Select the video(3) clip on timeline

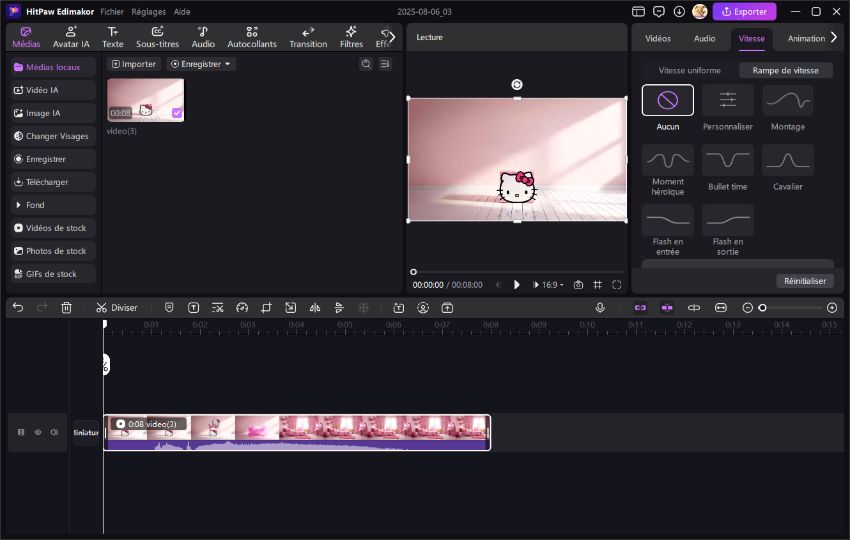point(297,432)
